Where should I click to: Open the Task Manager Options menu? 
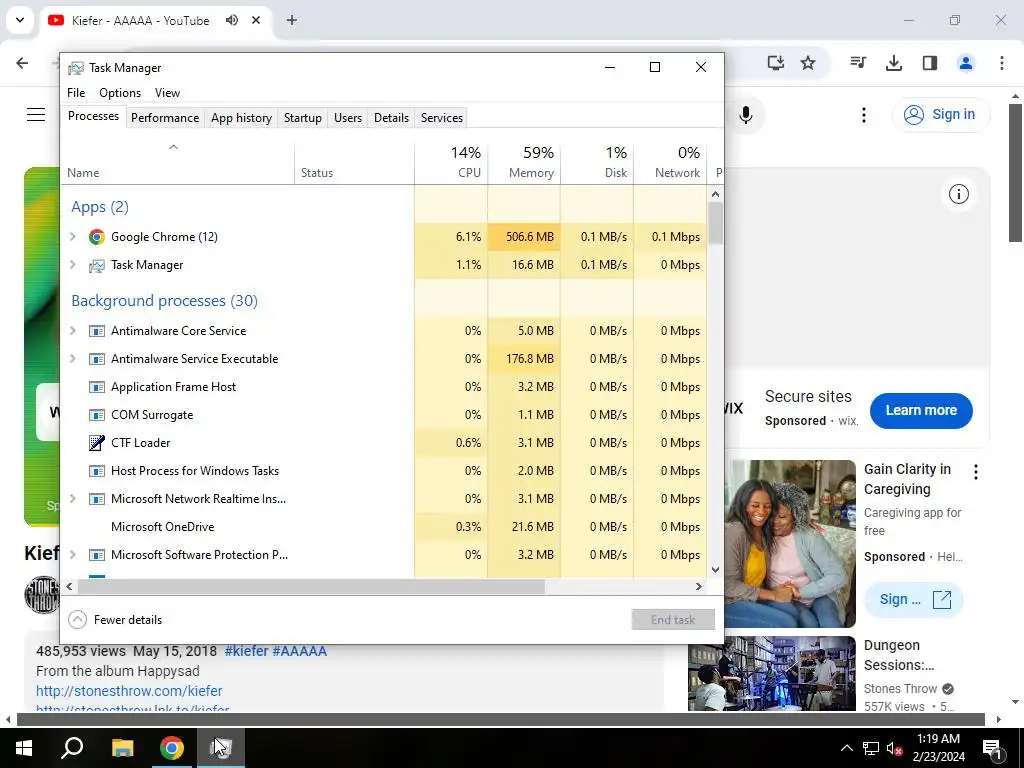120,93
